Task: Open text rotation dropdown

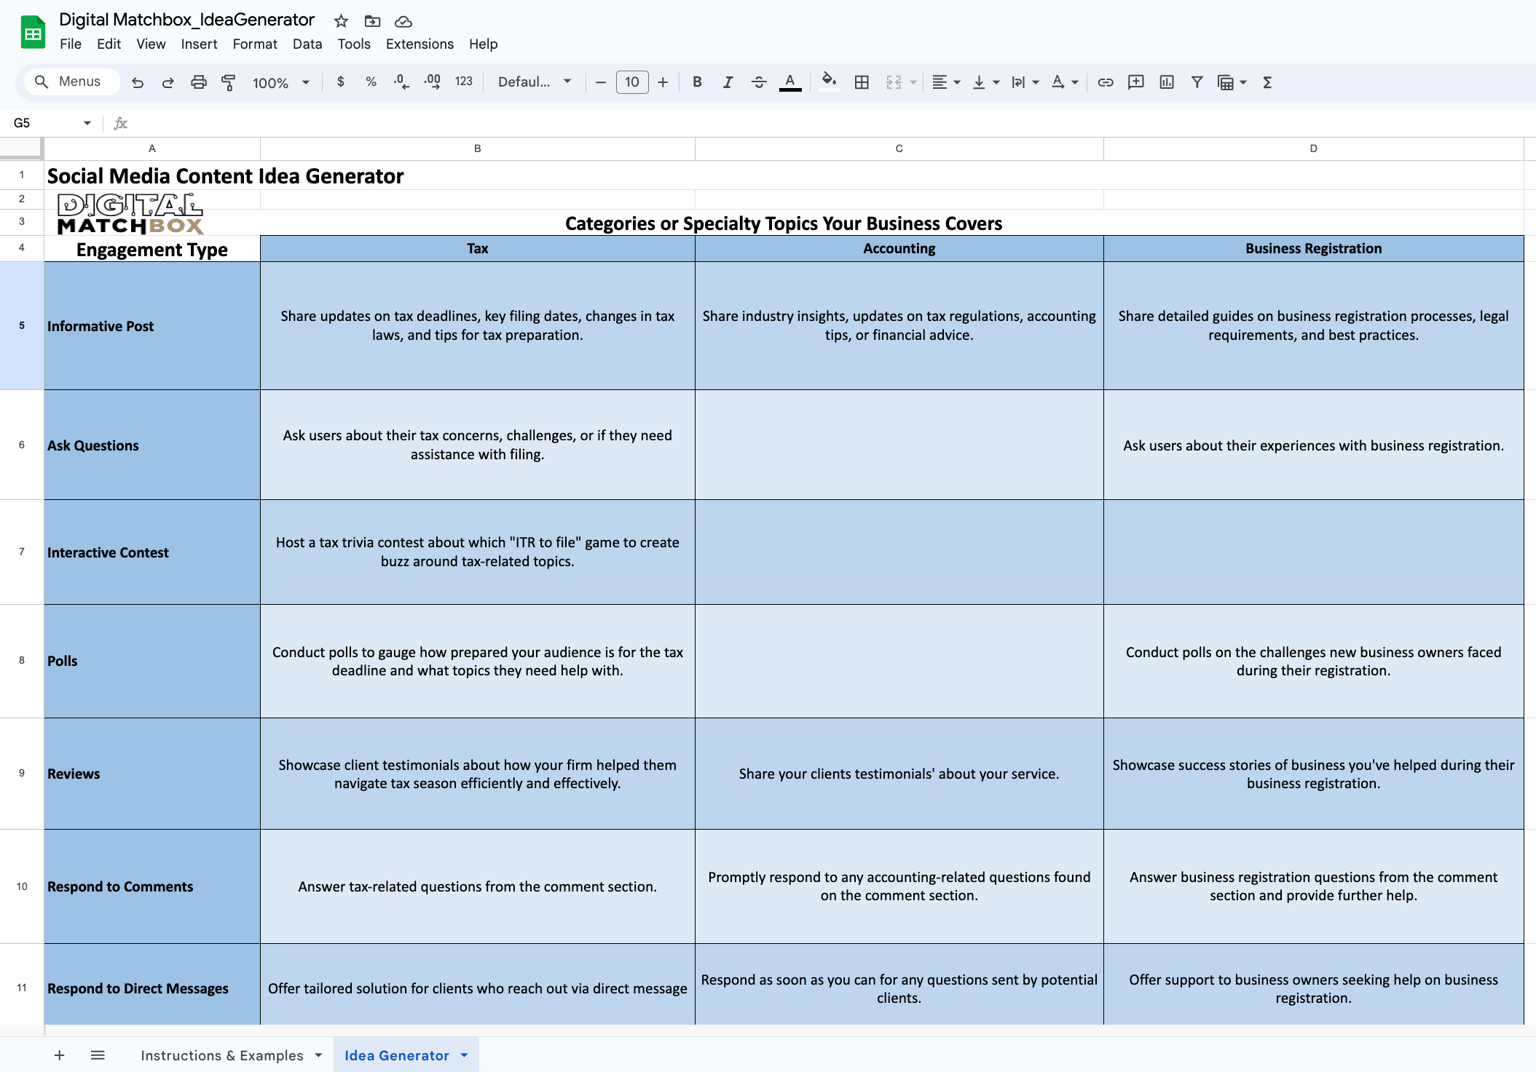Action: click(x=1064, y=82)
